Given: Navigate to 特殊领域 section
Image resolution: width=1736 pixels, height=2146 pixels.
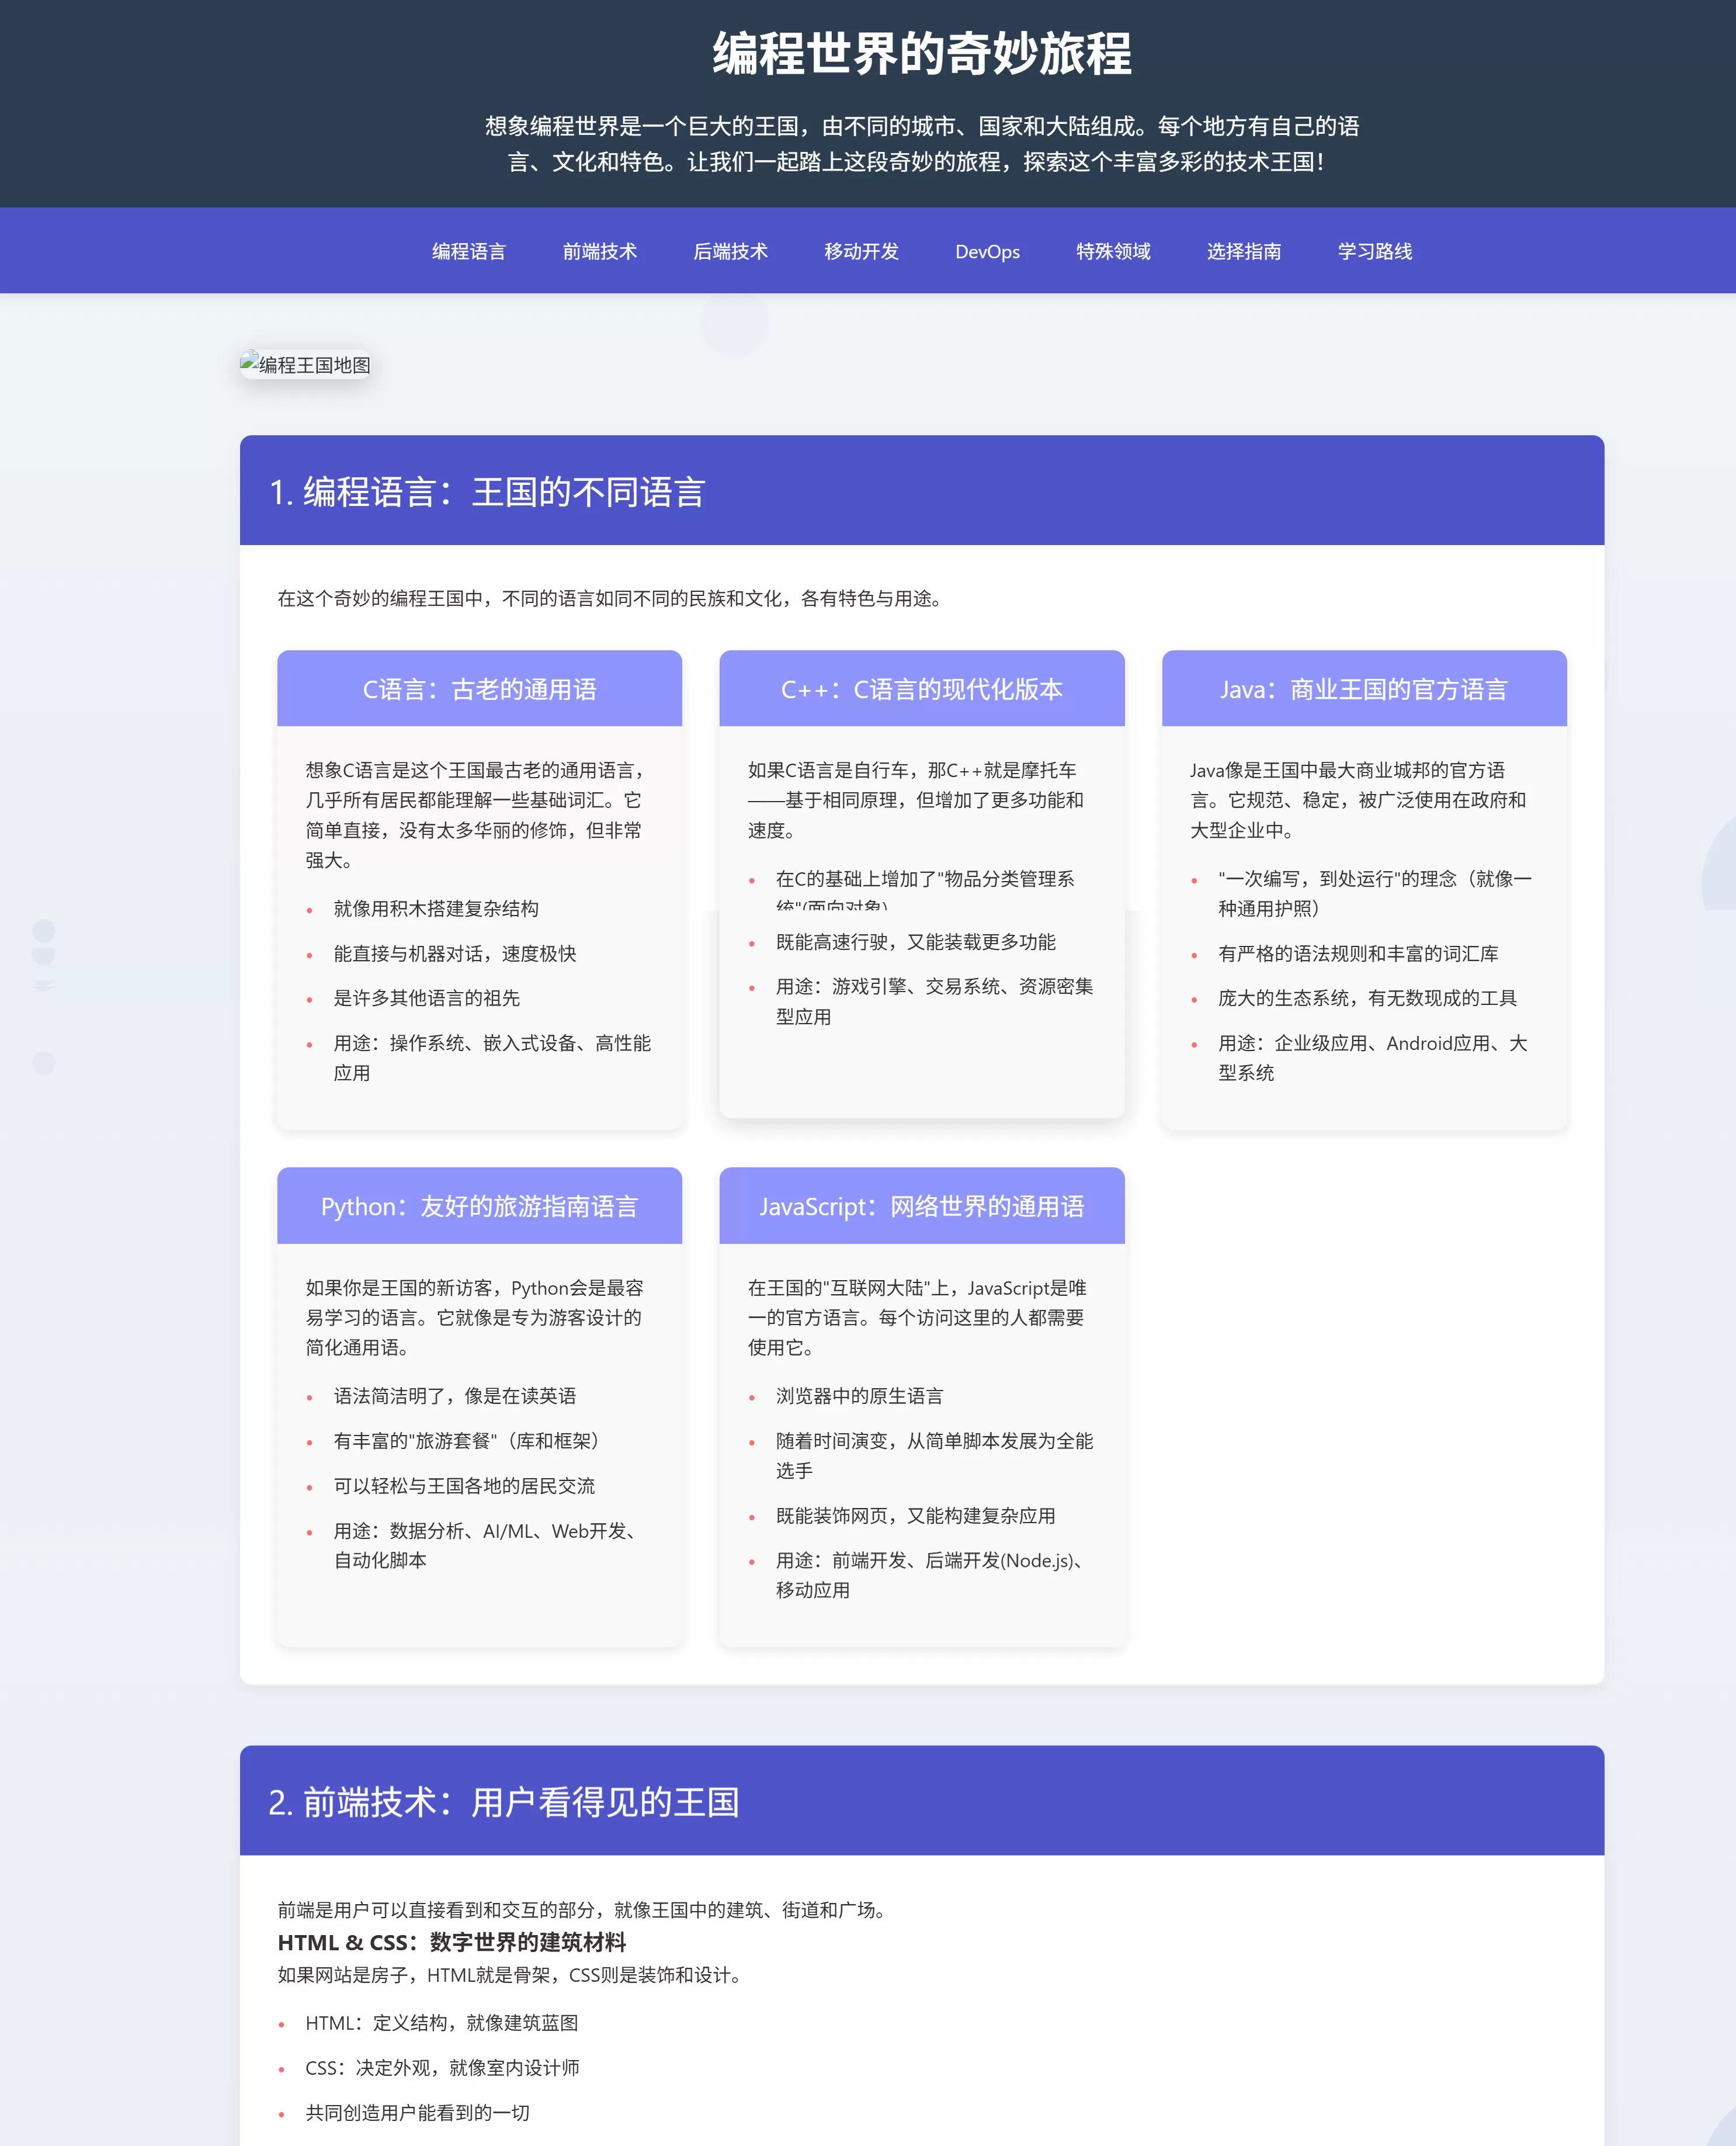Looking at the screenshot, I should [1112, 251].
